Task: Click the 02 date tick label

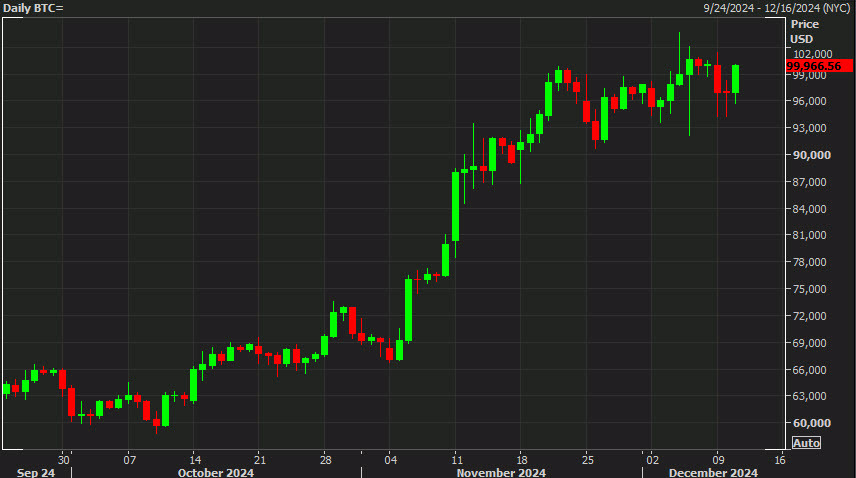Action: coord(652,460)
